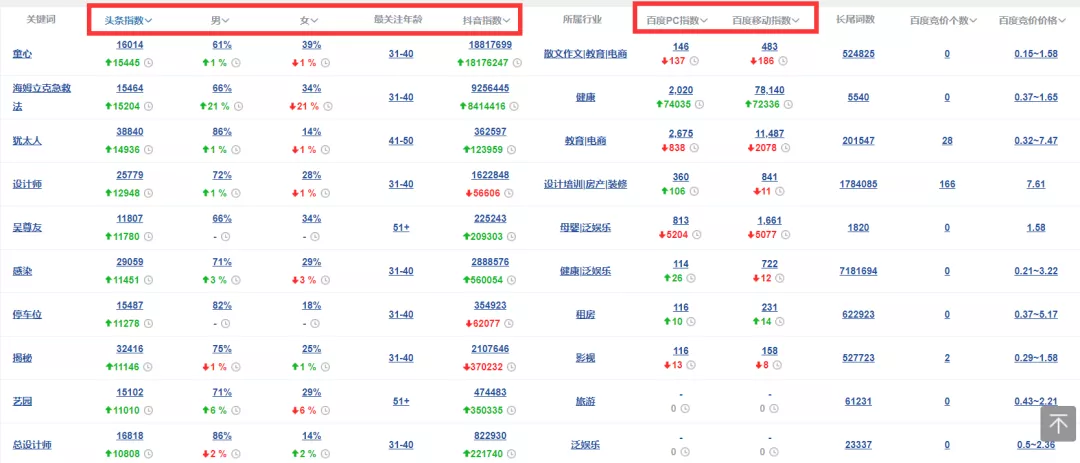Open industry link 散文作文|教育|电商
Screen dimensions: 1080x463
[585, 54]
